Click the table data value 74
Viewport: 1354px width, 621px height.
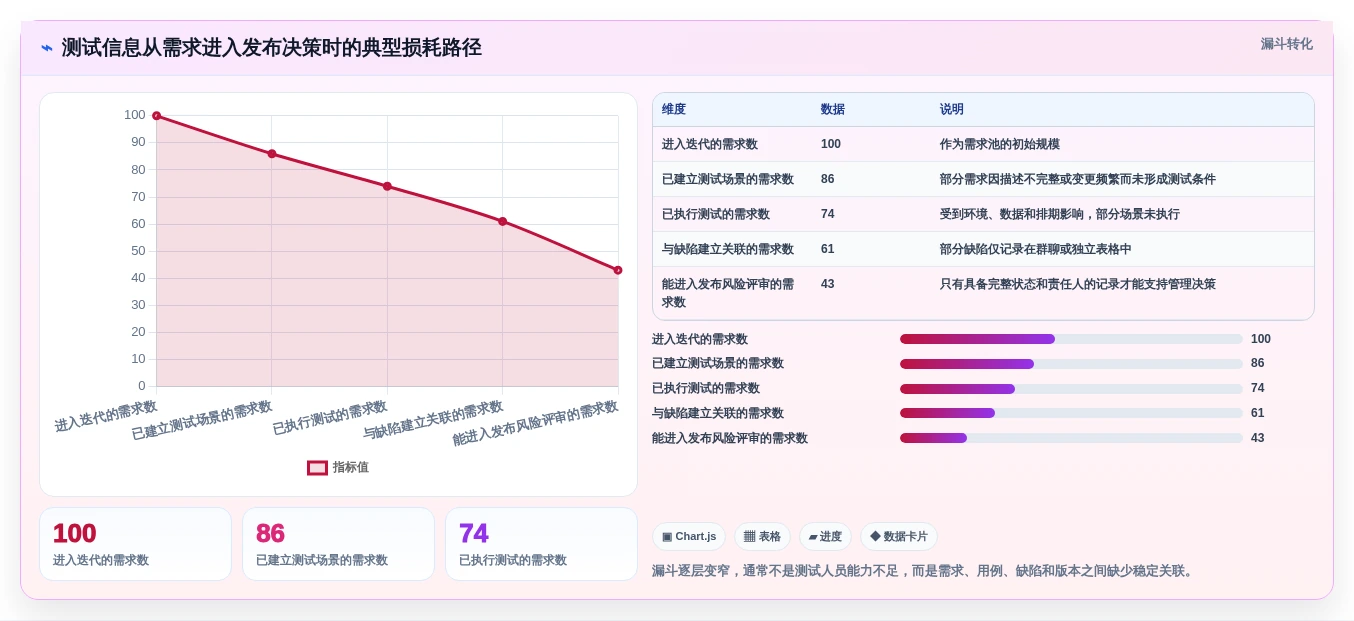828,214
